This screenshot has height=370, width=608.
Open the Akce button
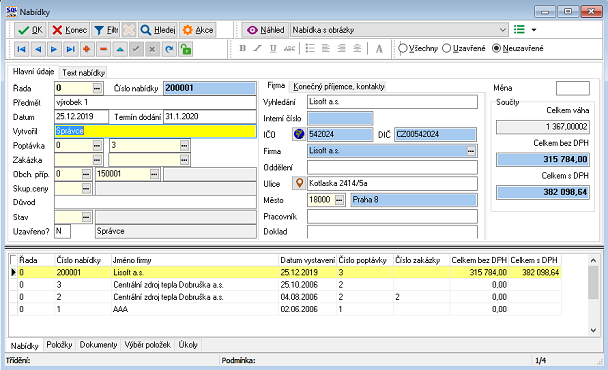[198, 30]
